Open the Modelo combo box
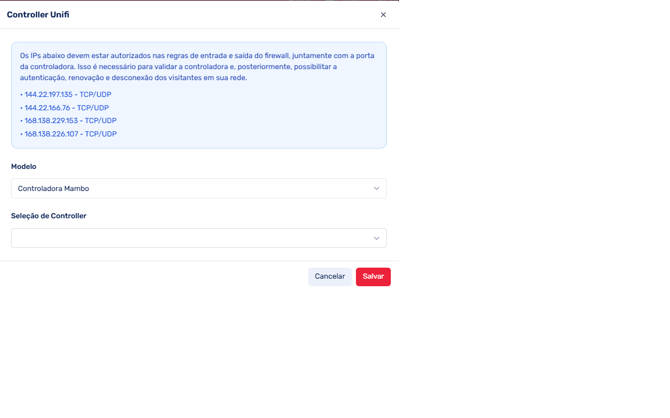This screenshot has height=418, width=670. click(x=198, y=188)
